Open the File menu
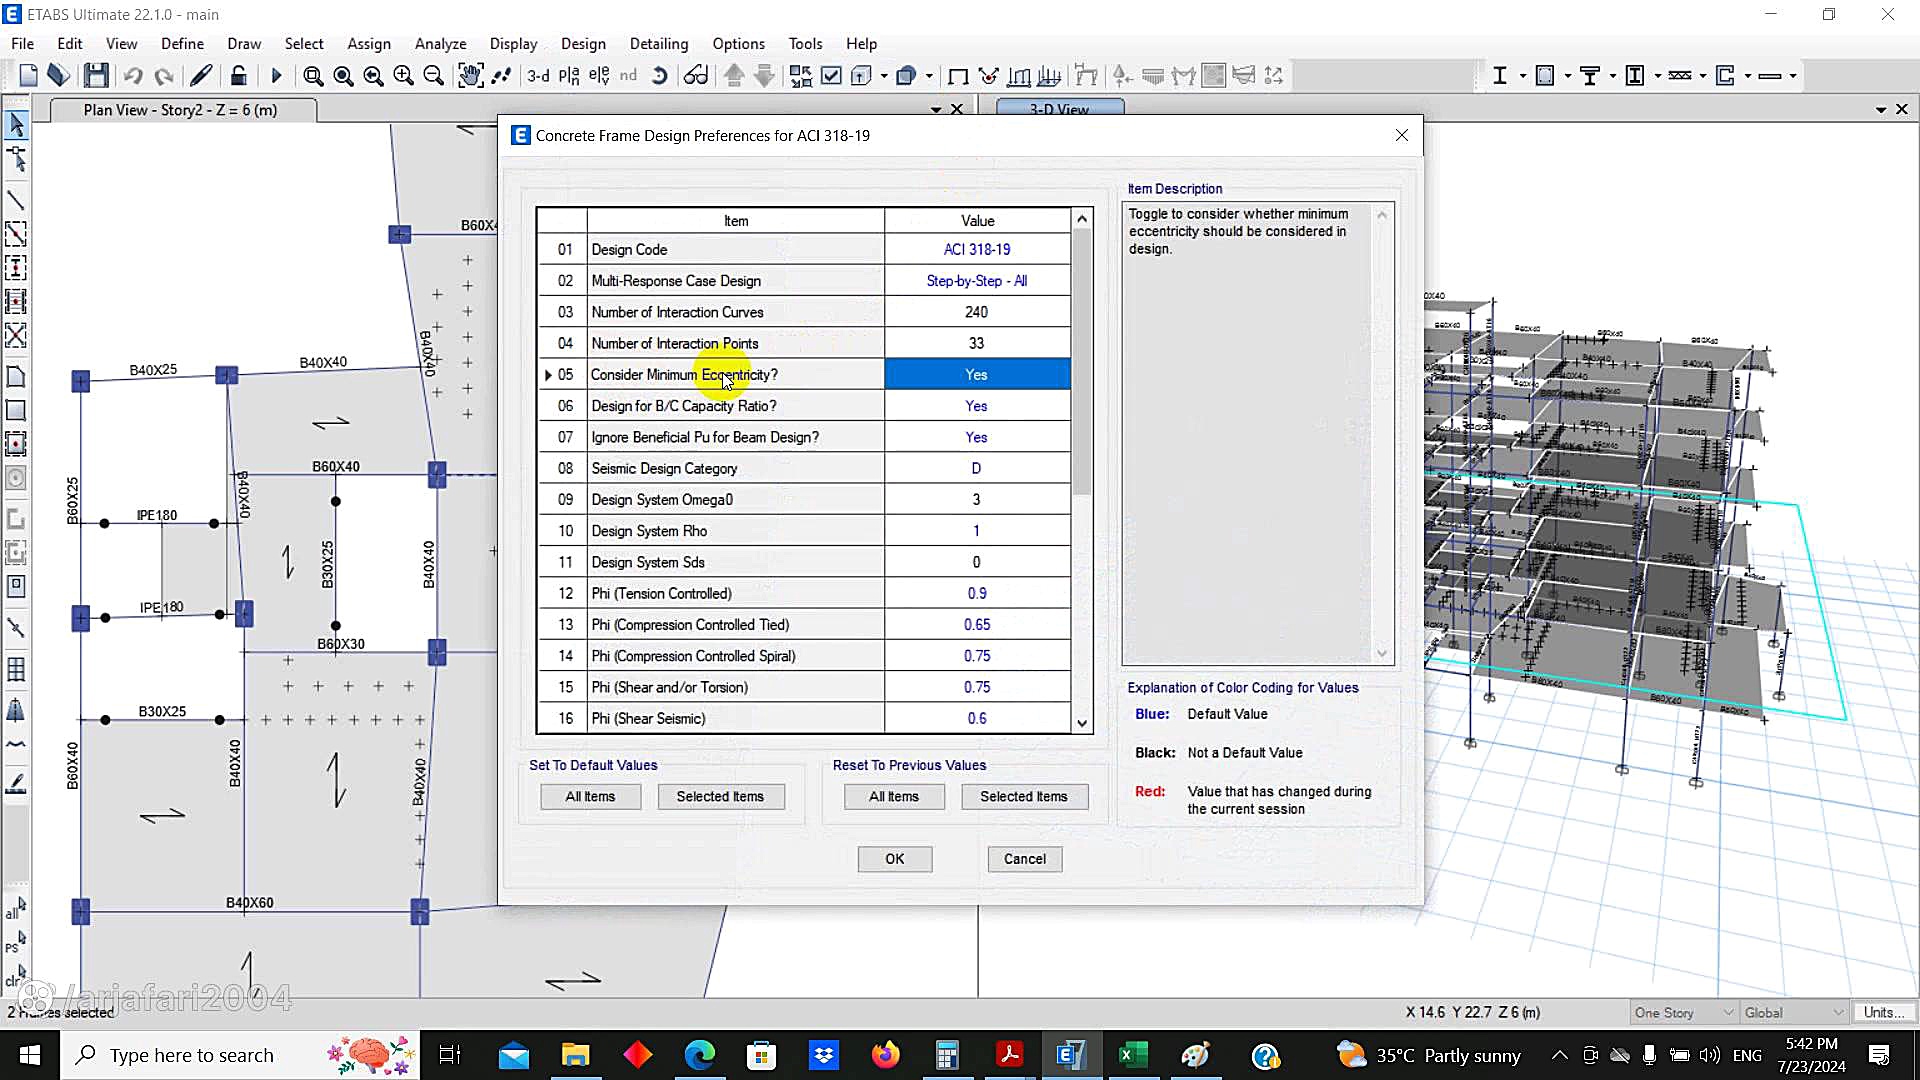1920x1080 pixels. click(x=22, y=44)
